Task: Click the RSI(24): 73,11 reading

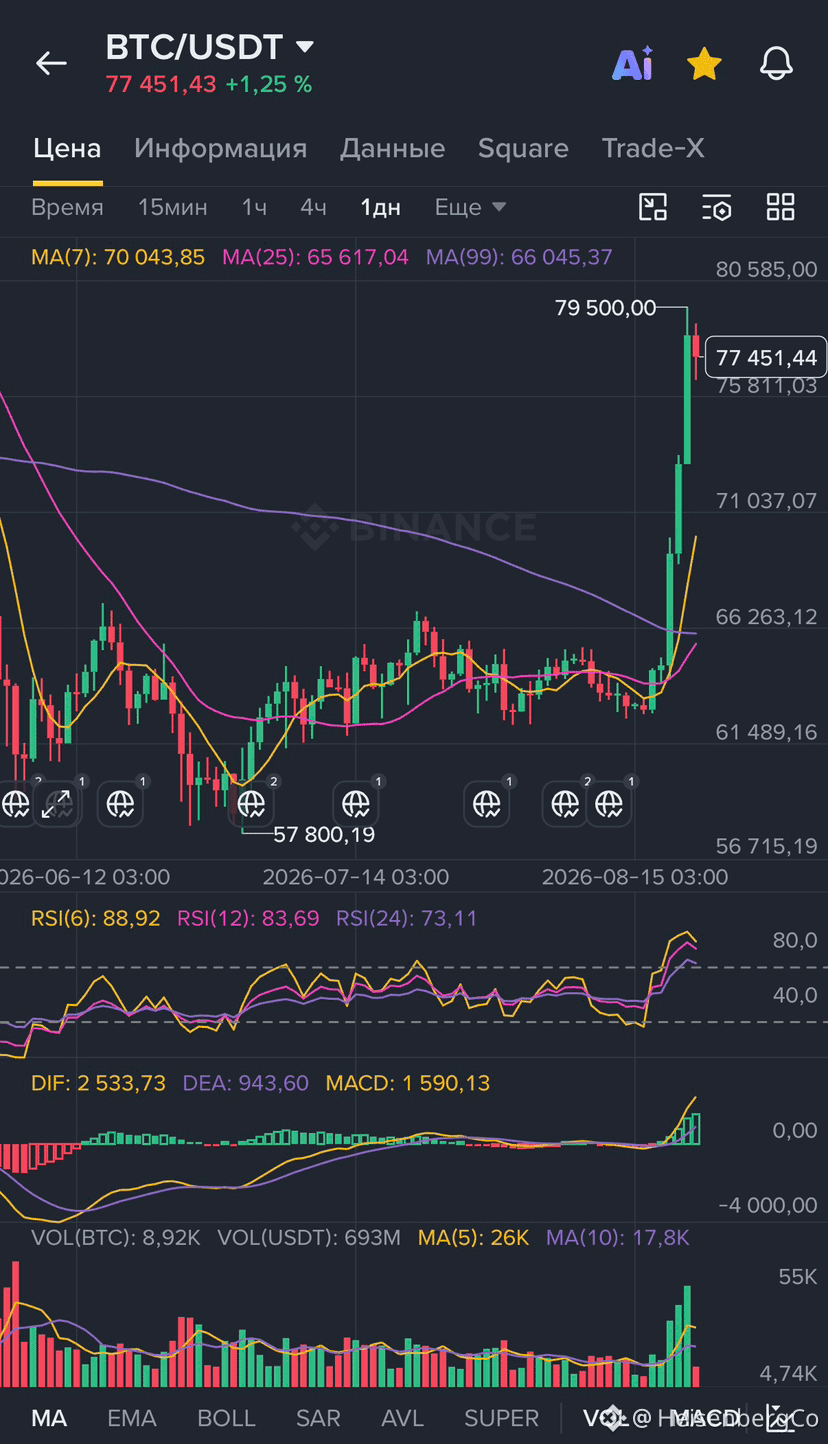Action: pos(407,918)
